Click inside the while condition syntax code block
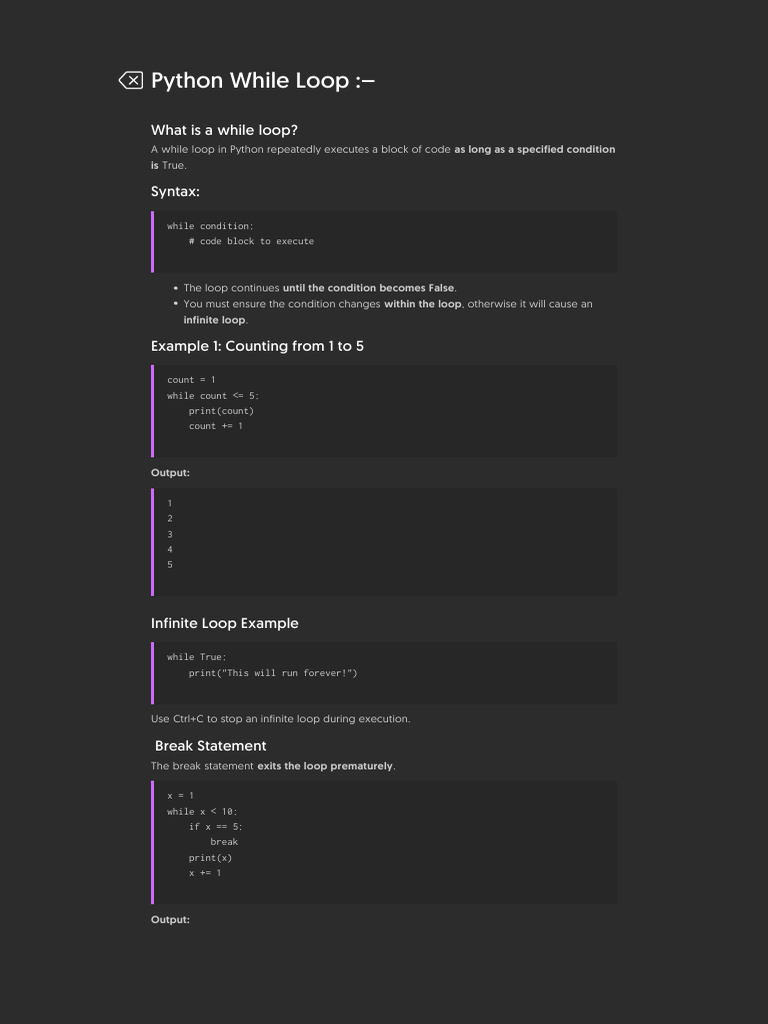Screen dimensions: 768x1024 click(x=384, y=241)
